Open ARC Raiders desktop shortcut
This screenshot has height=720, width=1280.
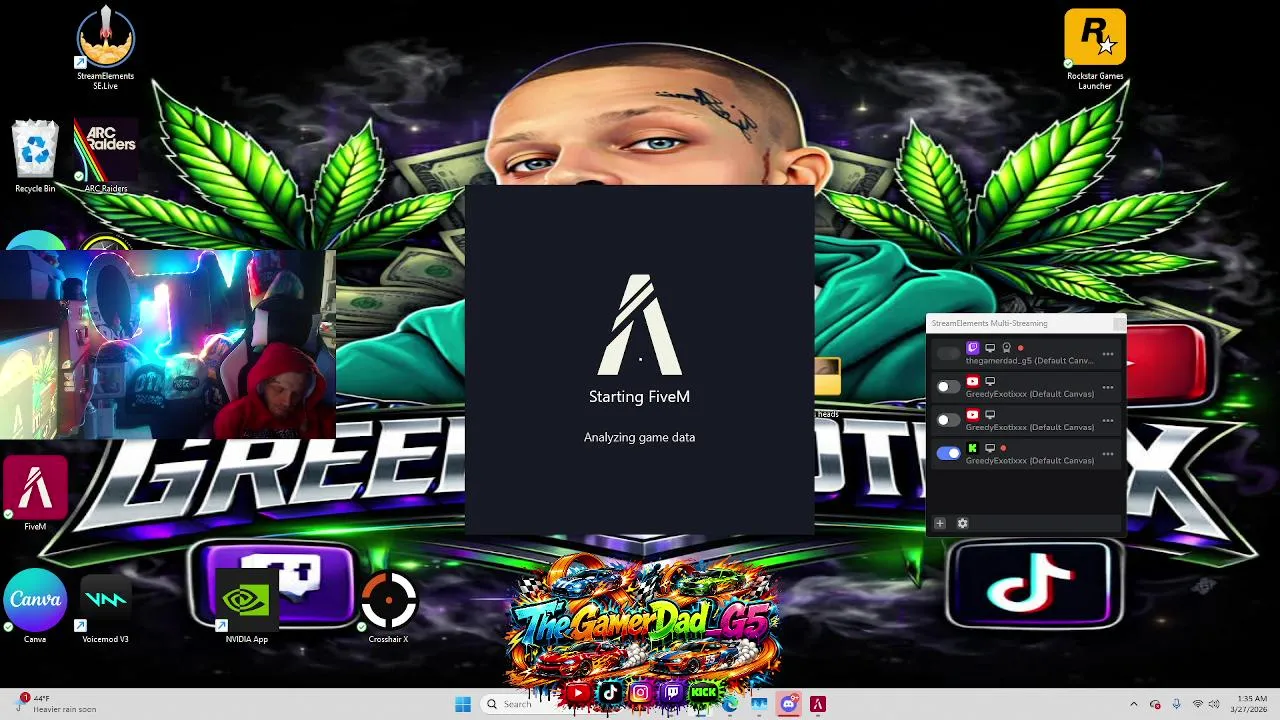105,156
